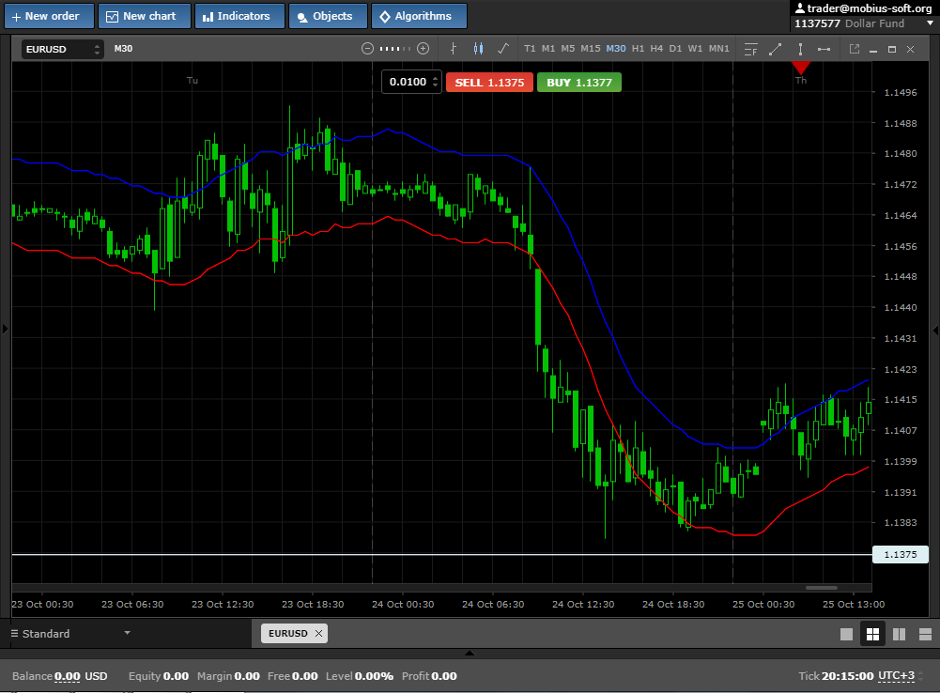Click the Level 0.00% status entry
The image size is (940, 693).
point(359,676)
